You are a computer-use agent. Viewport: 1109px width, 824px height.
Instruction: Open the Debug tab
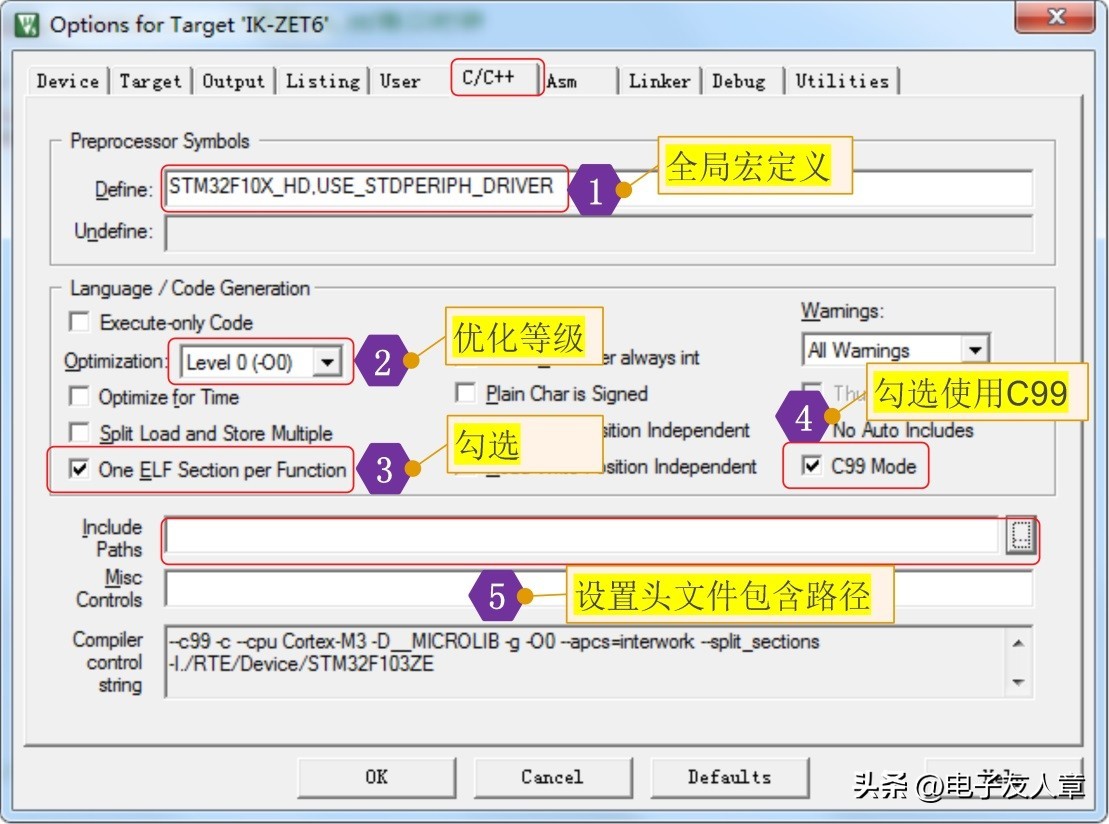point(740,80)
